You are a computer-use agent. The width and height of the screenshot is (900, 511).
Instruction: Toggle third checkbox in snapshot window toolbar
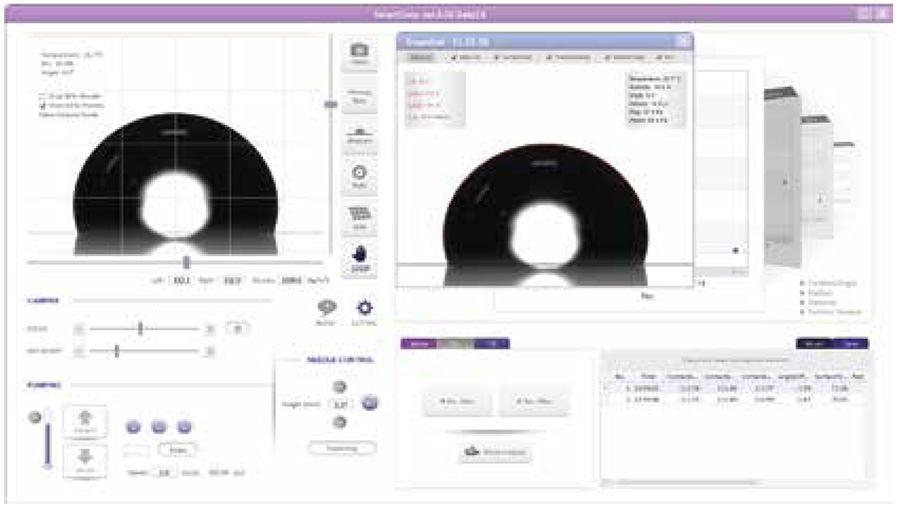[x=549, y=57]
